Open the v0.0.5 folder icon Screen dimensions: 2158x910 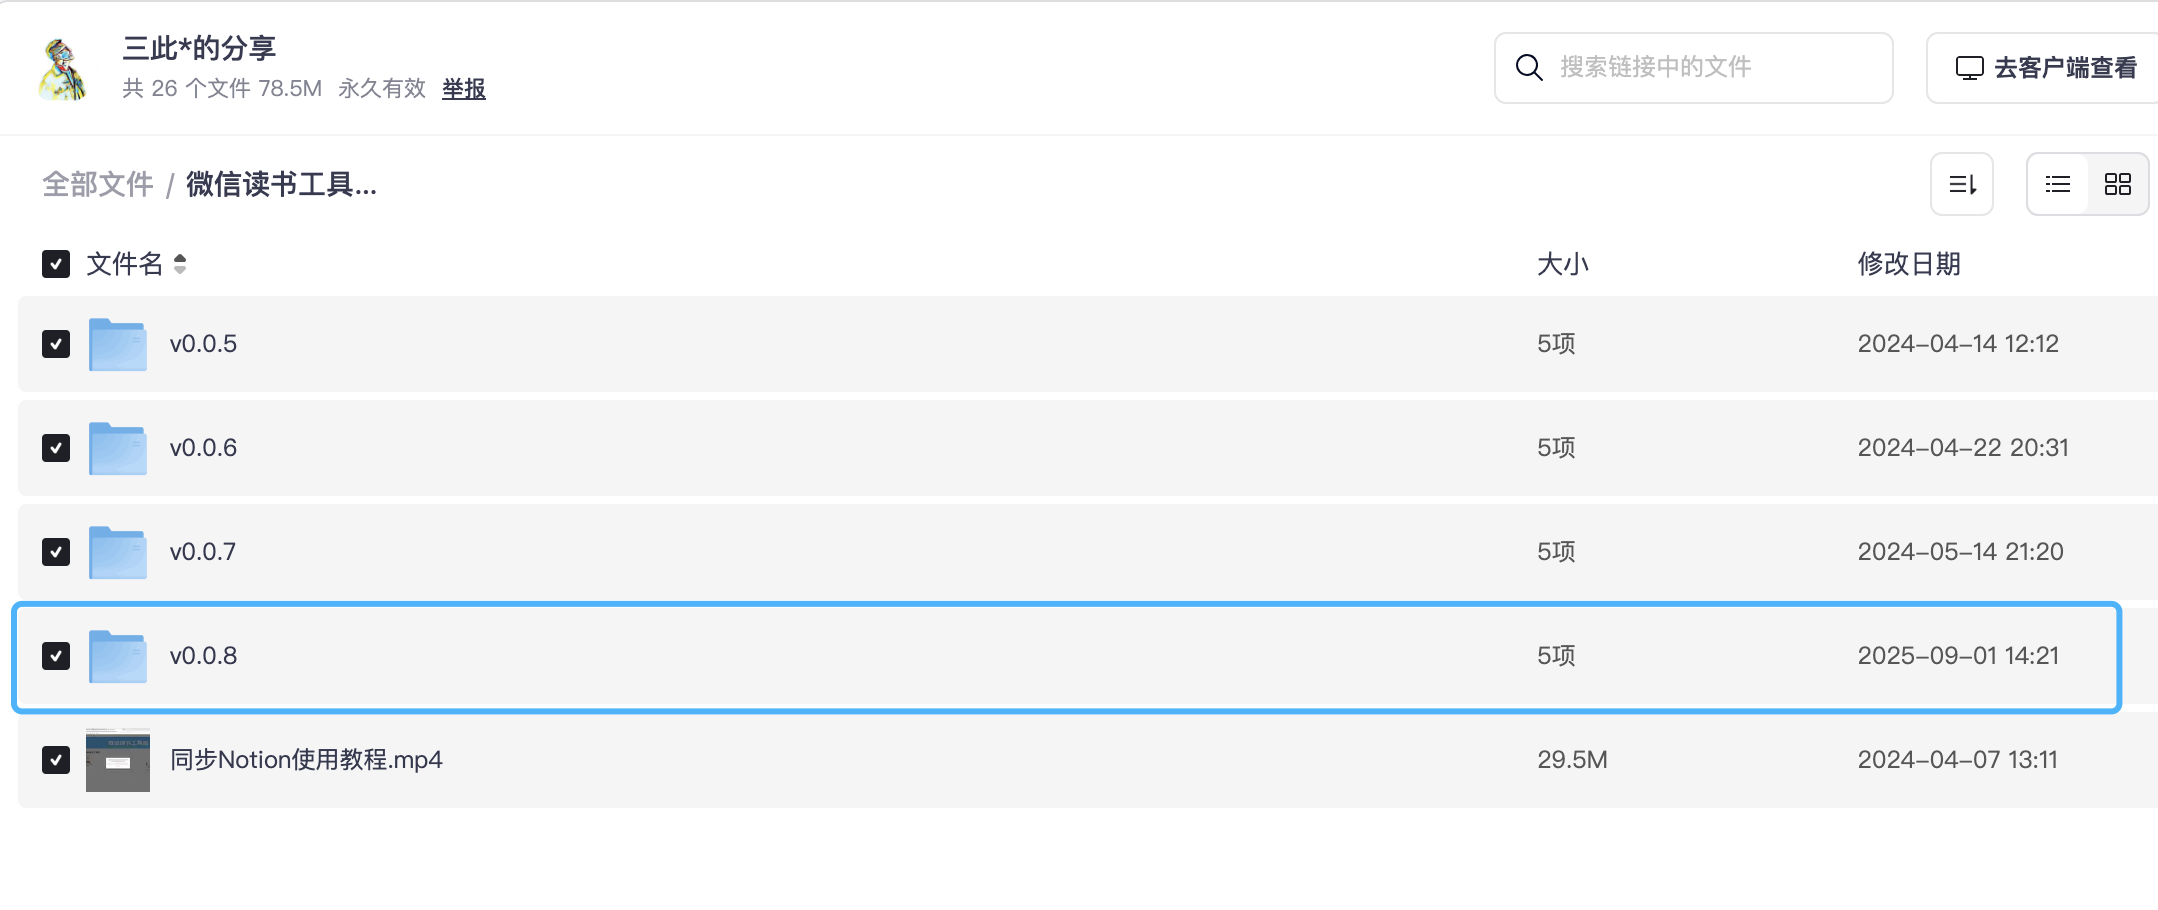click(x=118, y=344)
